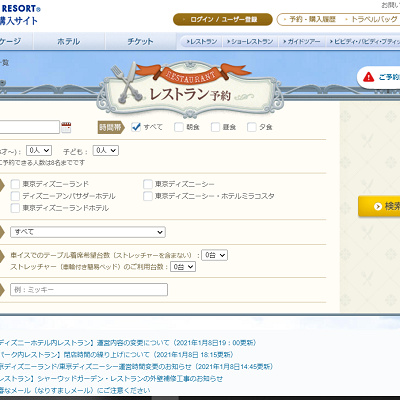Open the ストレッチャー count dropdown

point(183,267)
